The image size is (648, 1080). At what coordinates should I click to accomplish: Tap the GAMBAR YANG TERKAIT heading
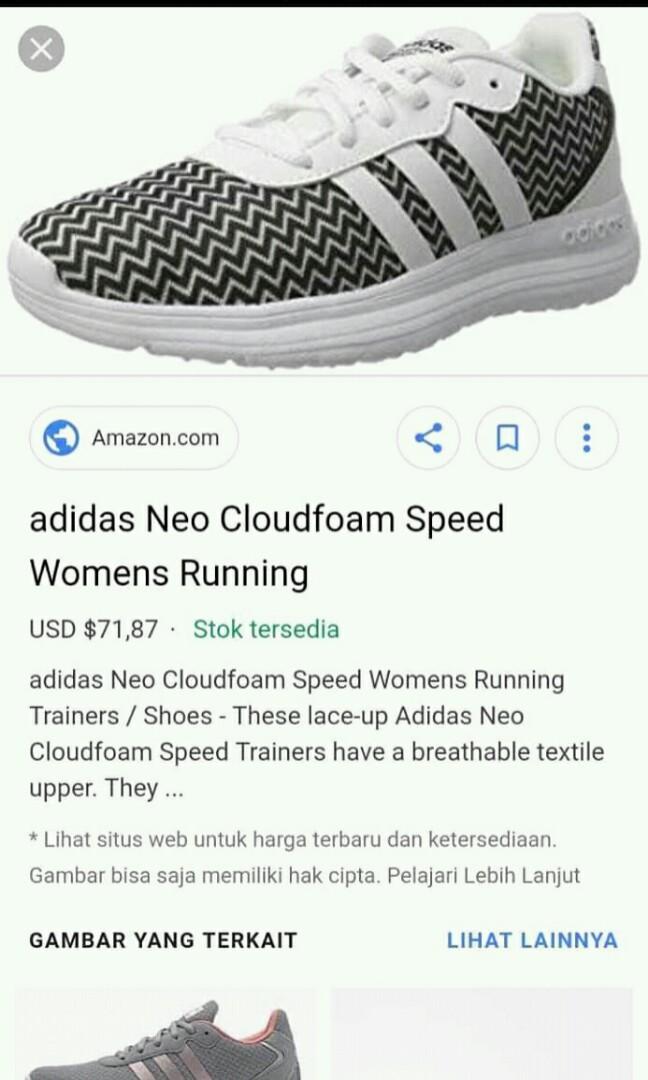[x=163, y=940]
